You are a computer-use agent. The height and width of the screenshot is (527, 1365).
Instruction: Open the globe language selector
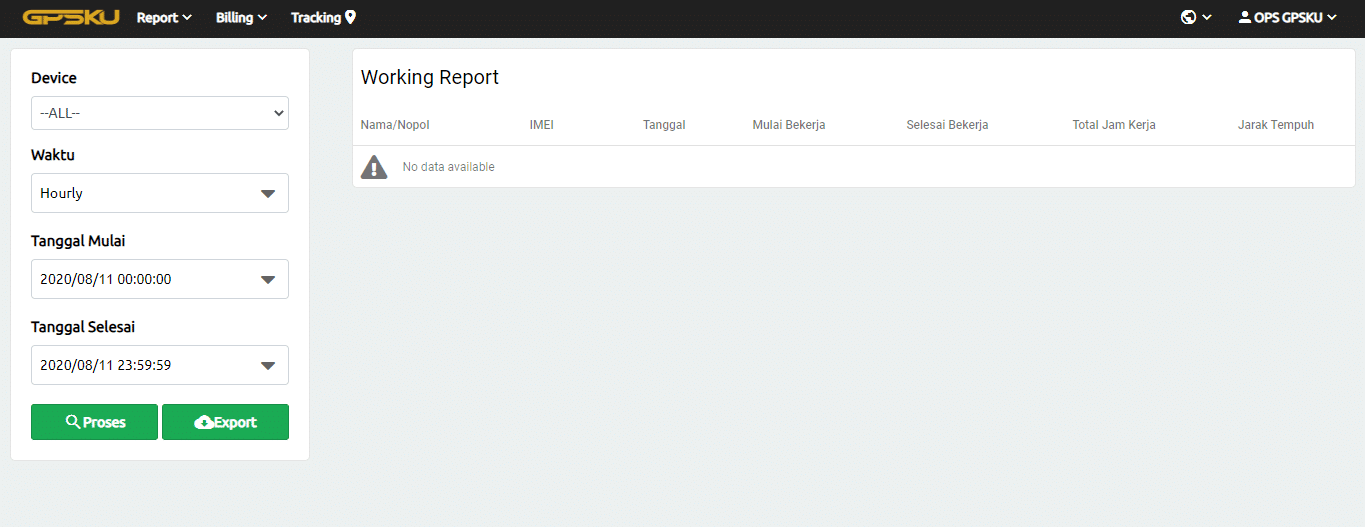[x=1196, y=18]
